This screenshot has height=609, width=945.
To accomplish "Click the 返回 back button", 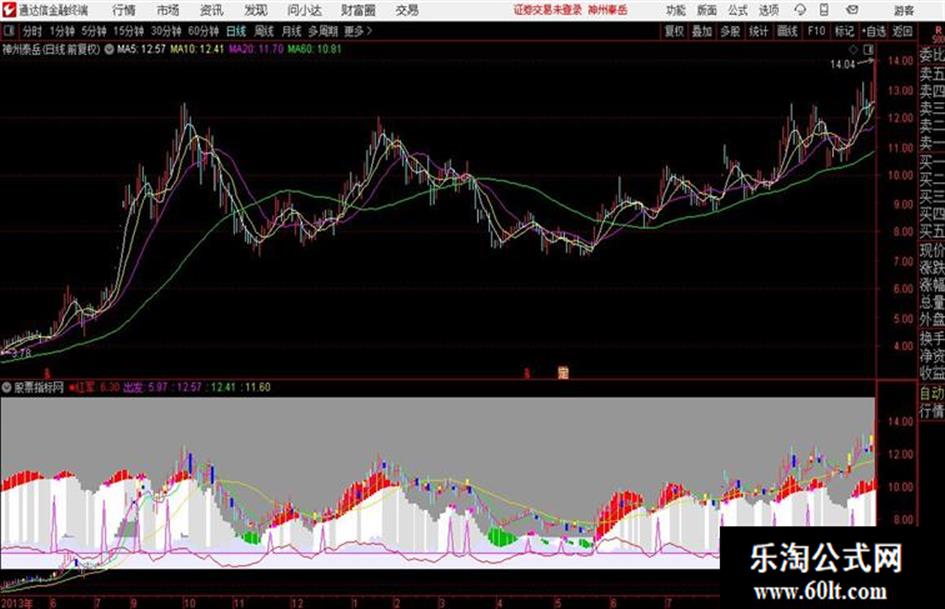I will [x=902, y=31].
